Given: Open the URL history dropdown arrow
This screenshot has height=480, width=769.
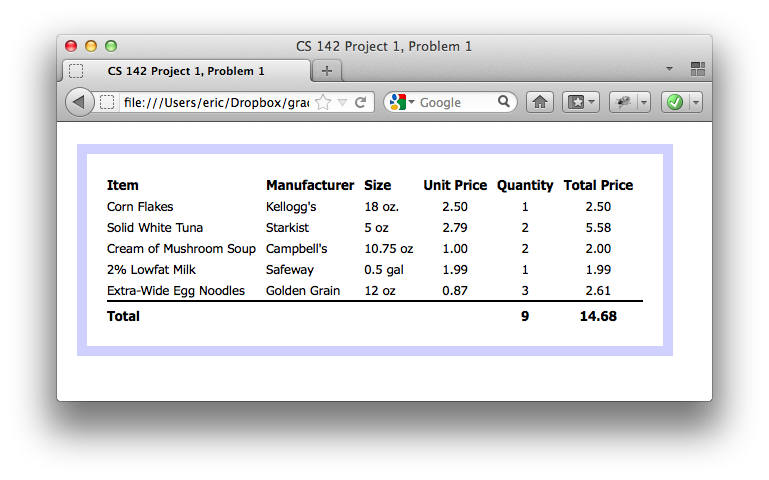Looking at the screenshot, I should point(342,102).
